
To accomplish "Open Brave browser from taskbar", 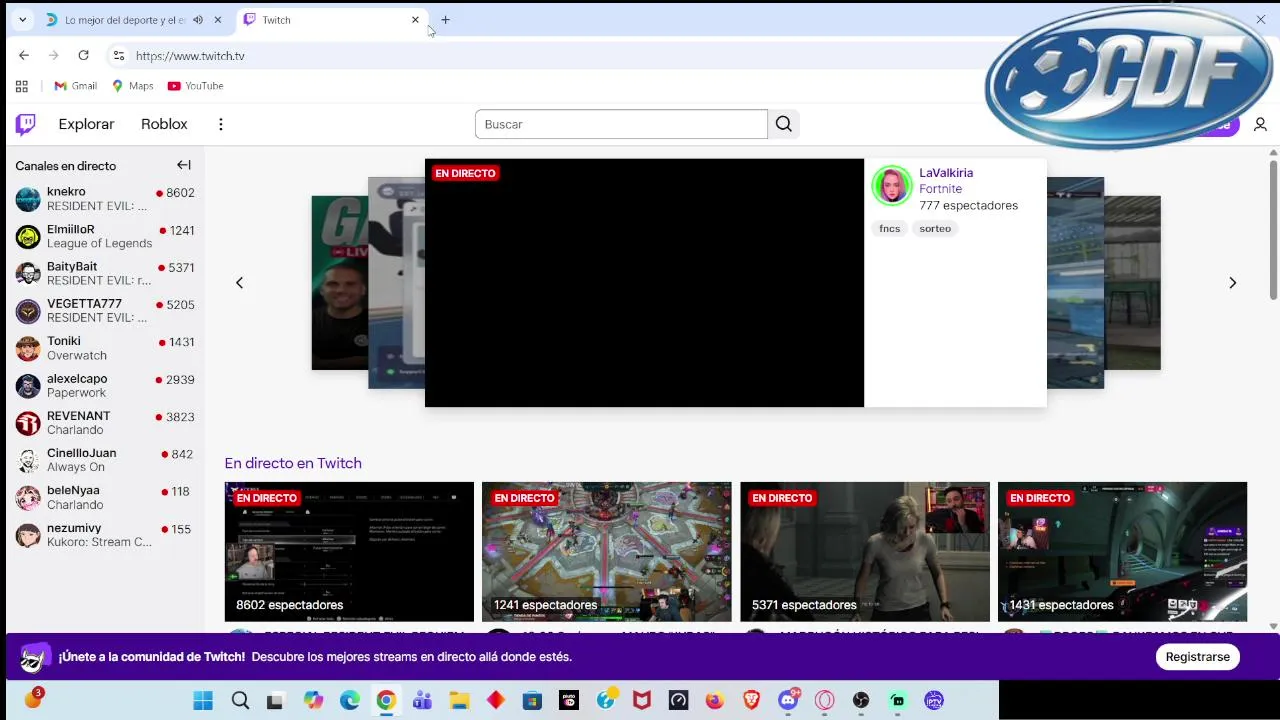I will [751, 701].
